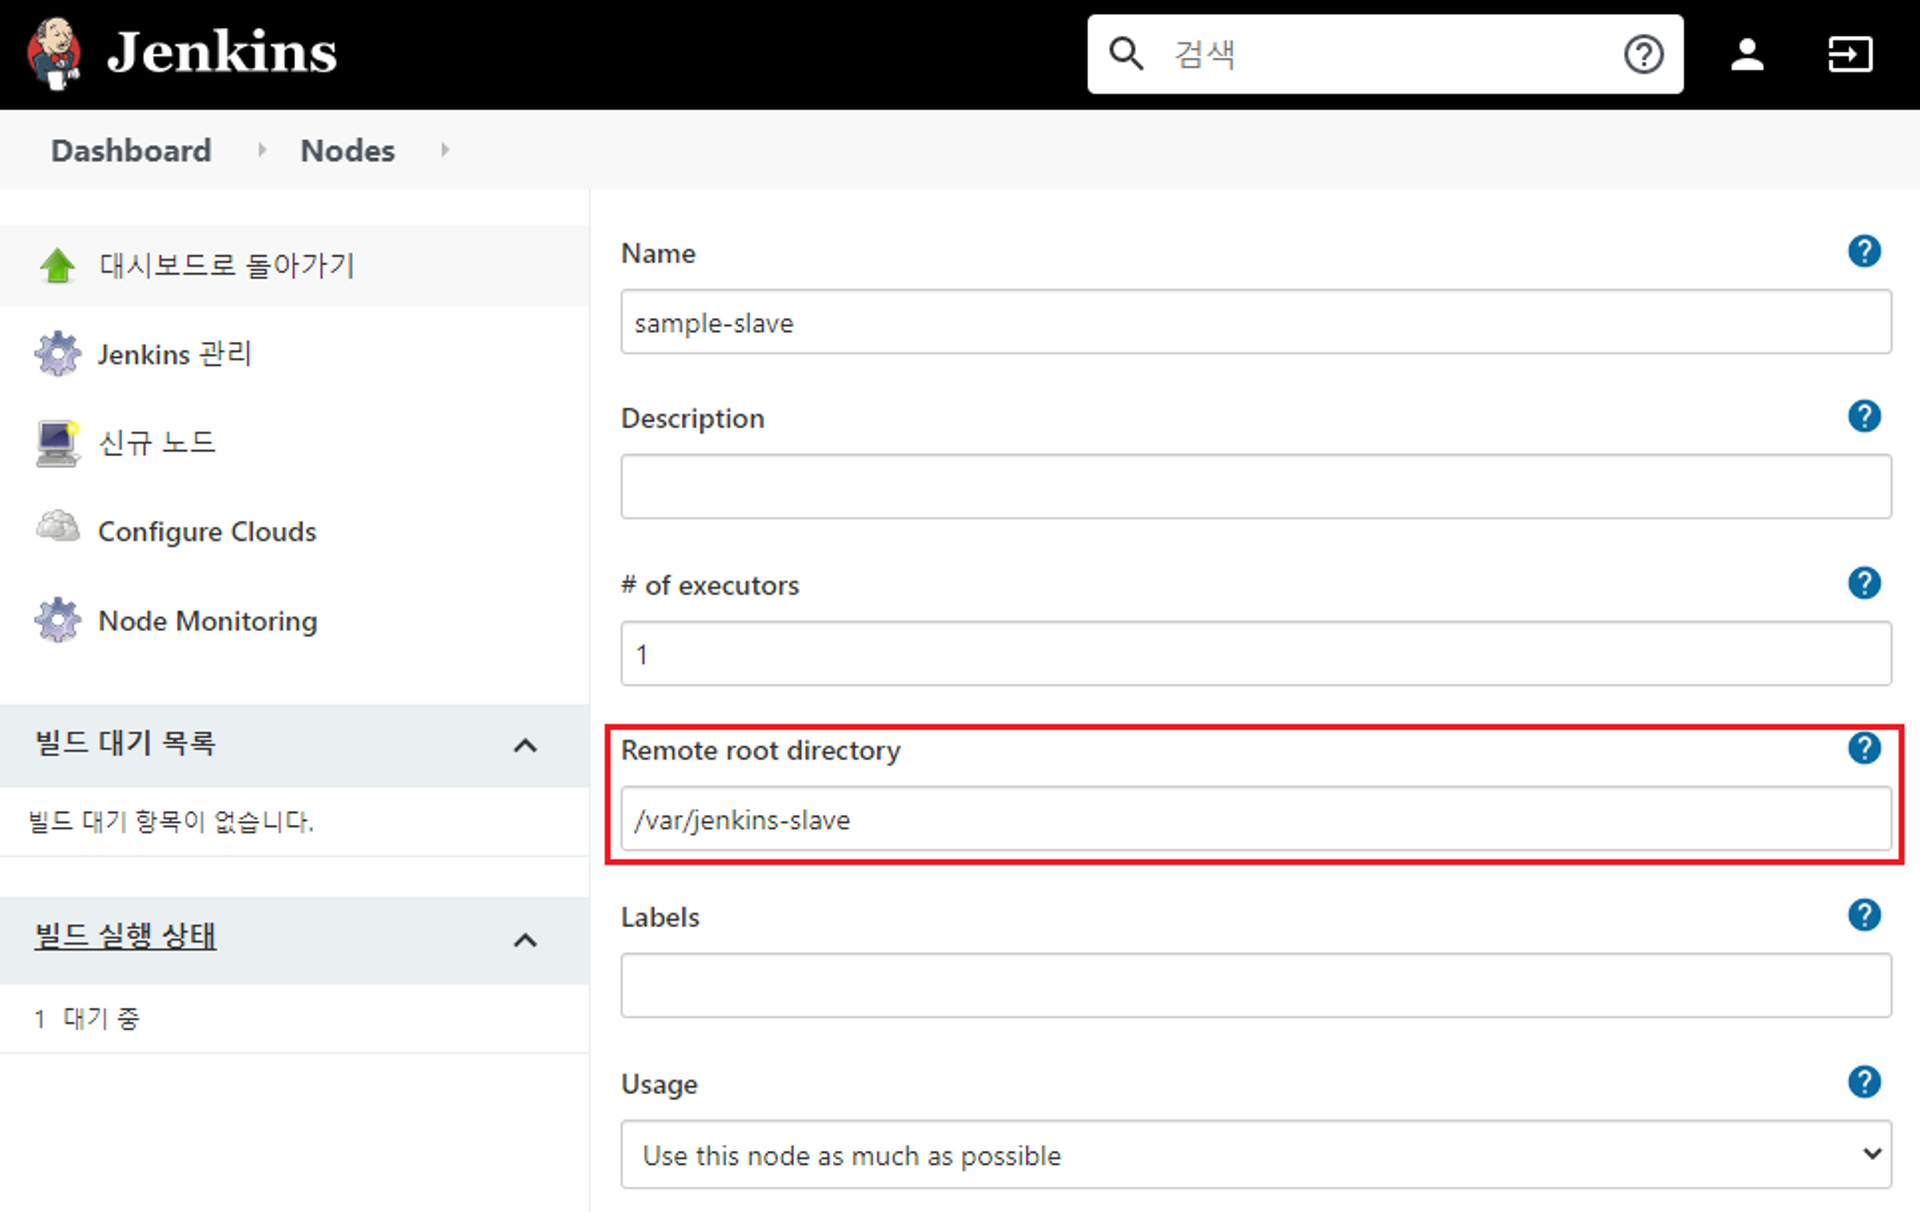Show help for Labels field

click(x=1864, y=914)
